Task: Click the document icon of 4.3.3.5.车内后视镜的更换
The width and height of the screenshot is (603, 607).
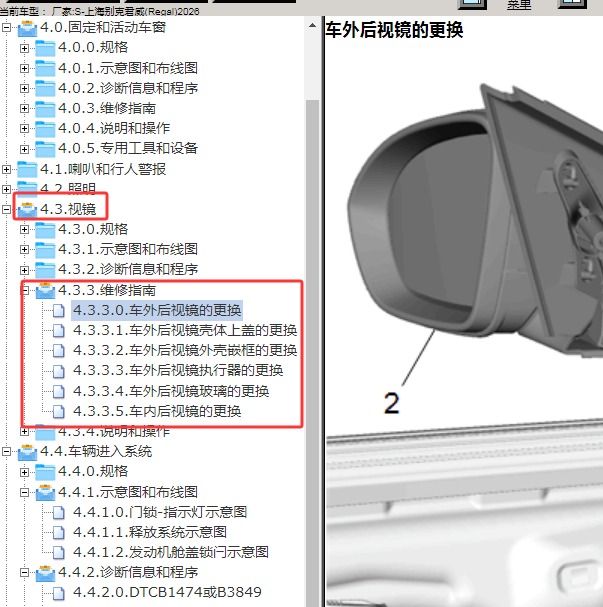Action: click(58, 412)
